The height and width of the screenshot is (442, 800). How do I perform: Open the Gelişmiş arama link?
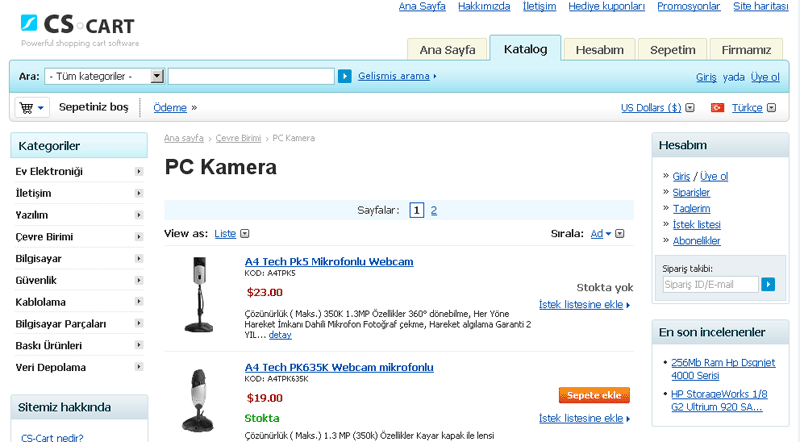pos(394,76)
